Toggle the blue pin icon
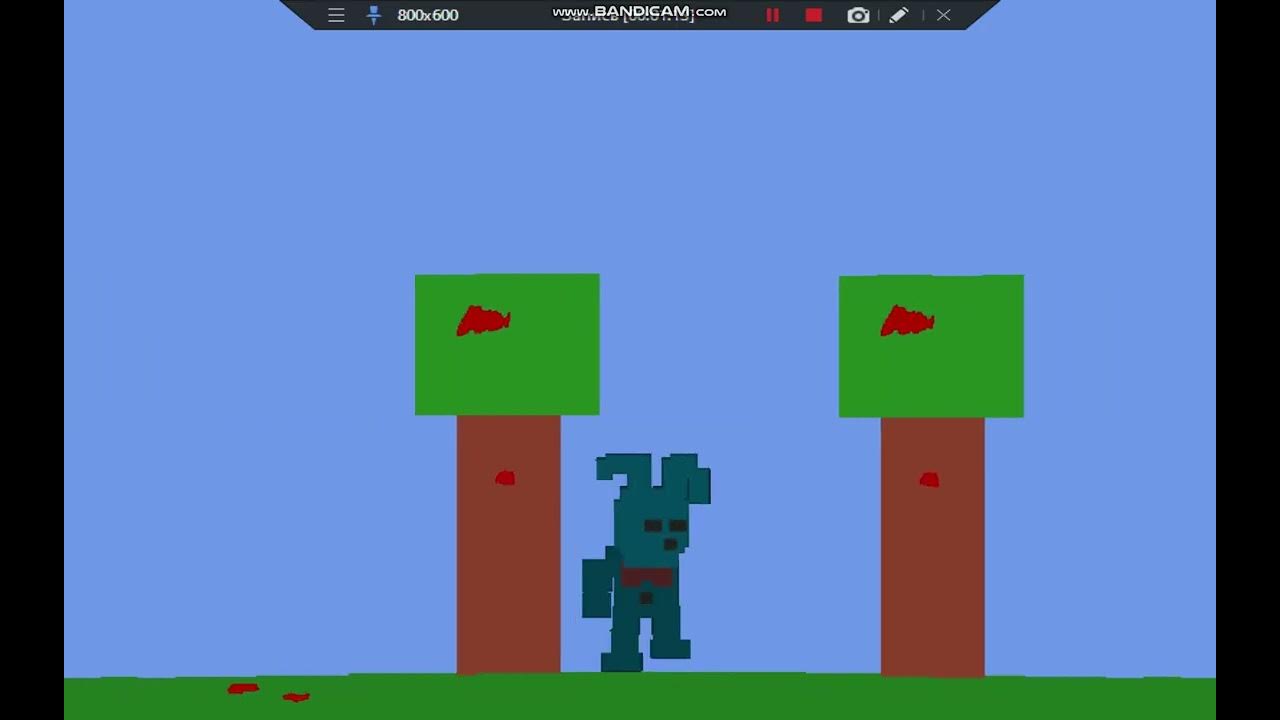The height and width of the screenshot is (720, 1280). pyautogui.click(x=374, y=15)
